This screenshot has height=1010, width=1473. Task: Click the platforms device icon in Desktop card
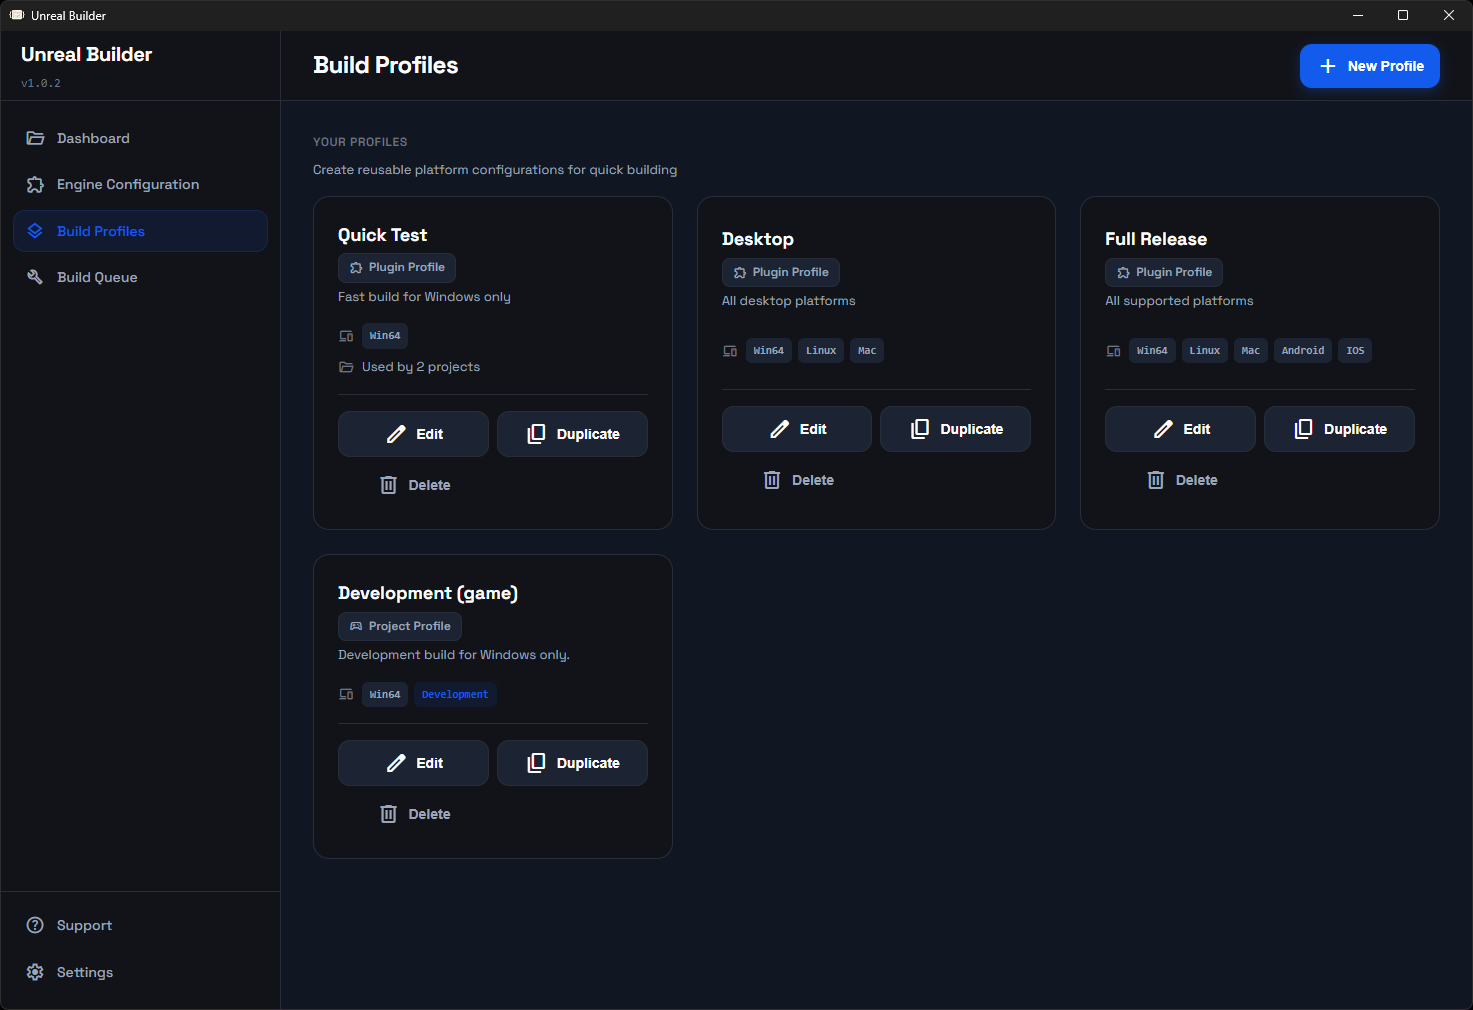[x=730, y=351]
